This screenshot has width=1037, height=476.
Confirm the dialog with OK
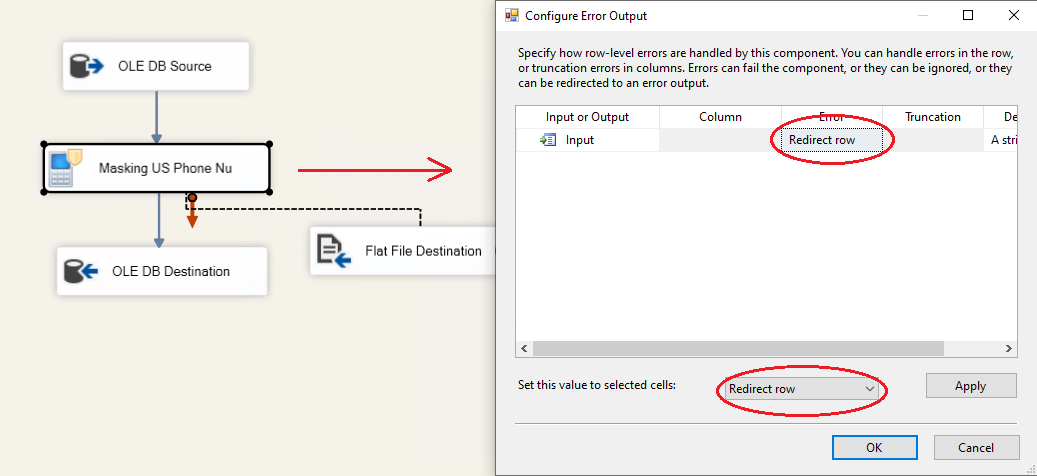coord(874,447)
